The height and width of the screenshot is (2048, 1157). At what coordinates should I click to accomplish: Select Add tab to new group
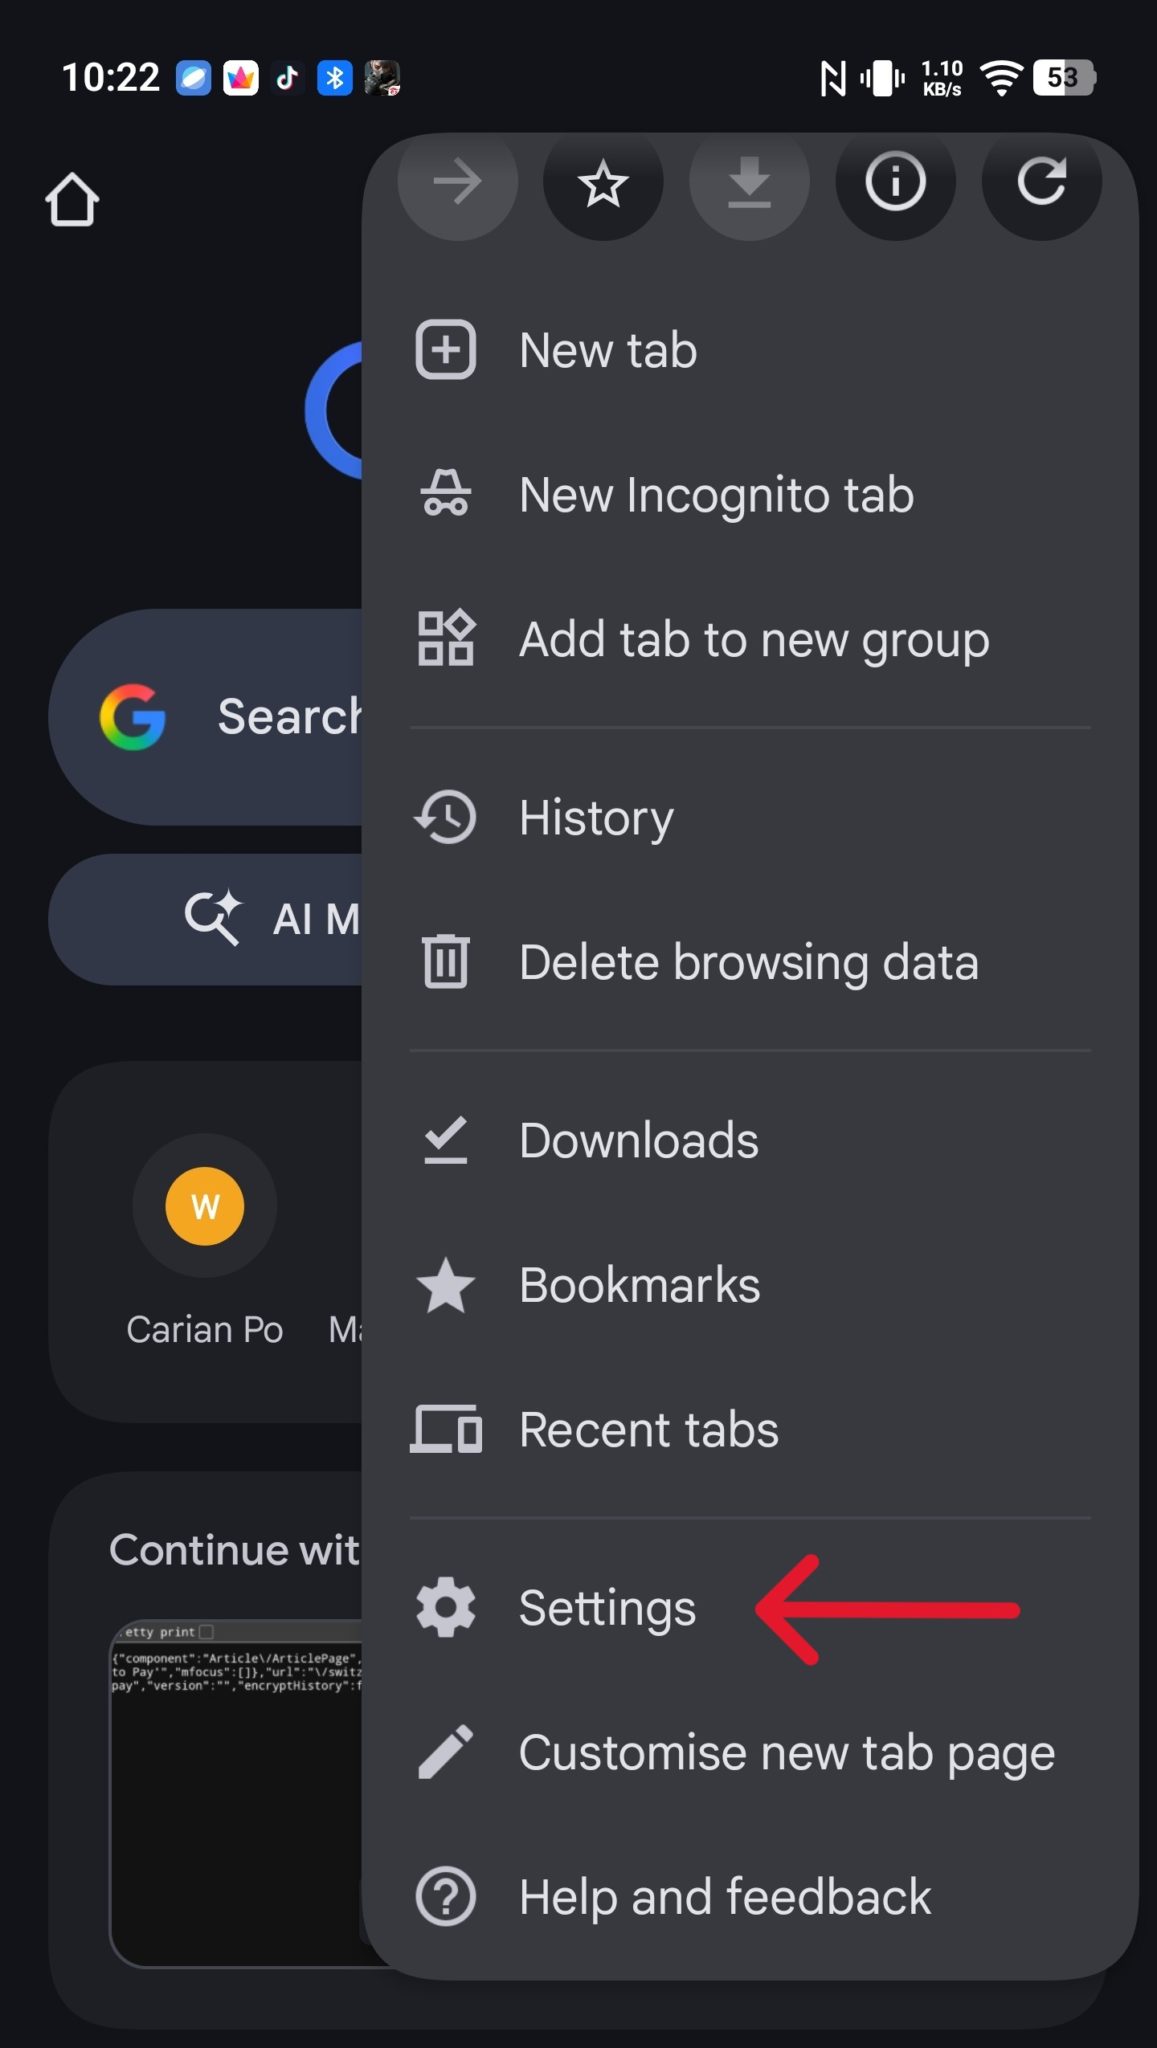click(753, 640)
